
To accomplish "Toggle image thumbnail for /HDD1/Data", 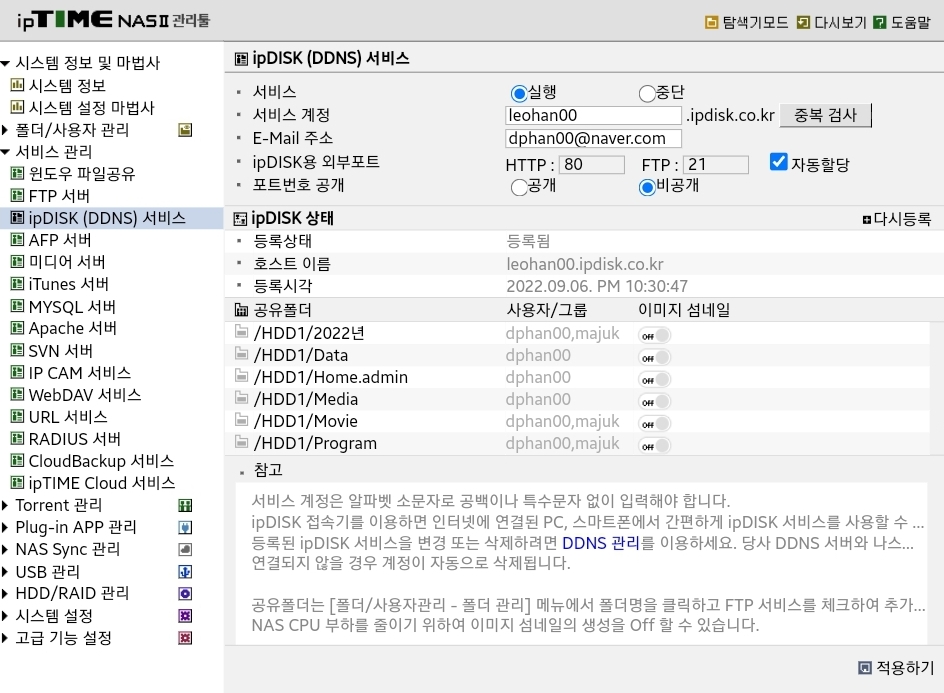I will pyautogui.click(x=654, y=358).
